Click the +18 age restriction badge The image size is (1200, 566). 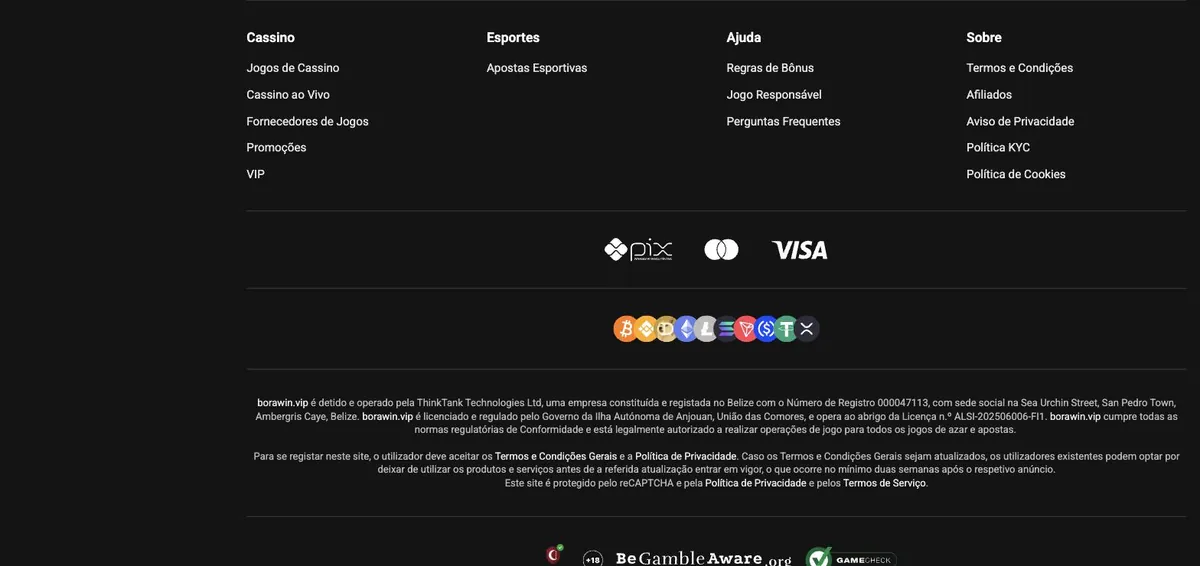click(593, 559)
